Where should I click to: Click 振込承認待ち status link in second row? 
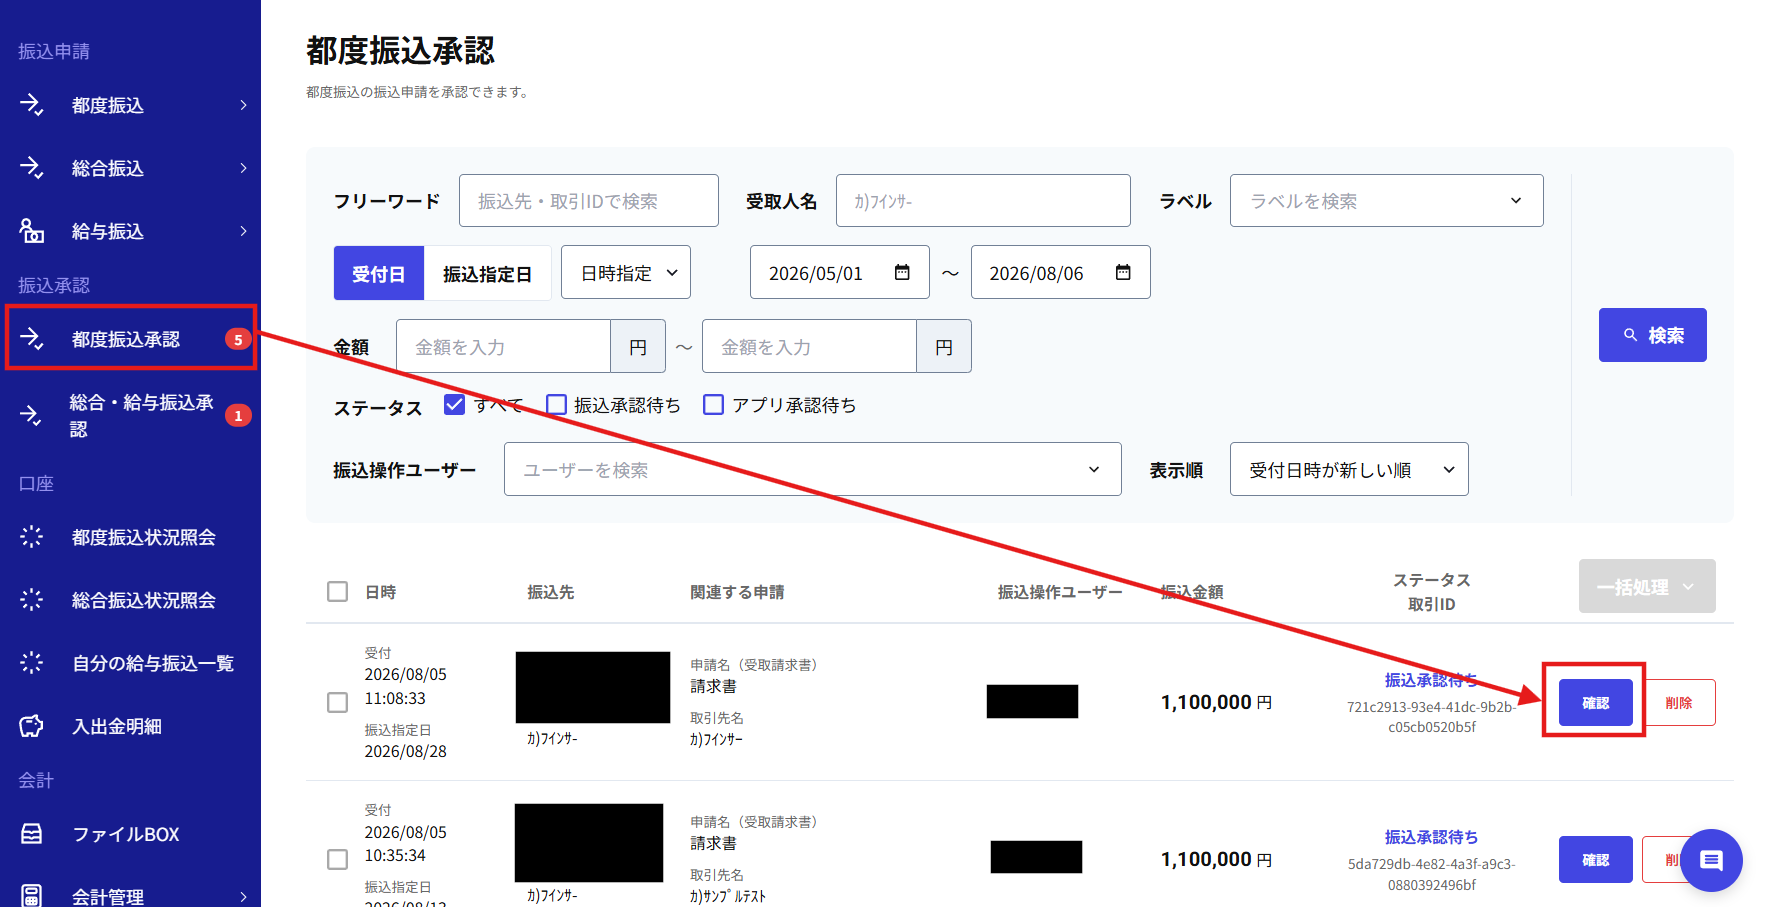pos(1431,837)
